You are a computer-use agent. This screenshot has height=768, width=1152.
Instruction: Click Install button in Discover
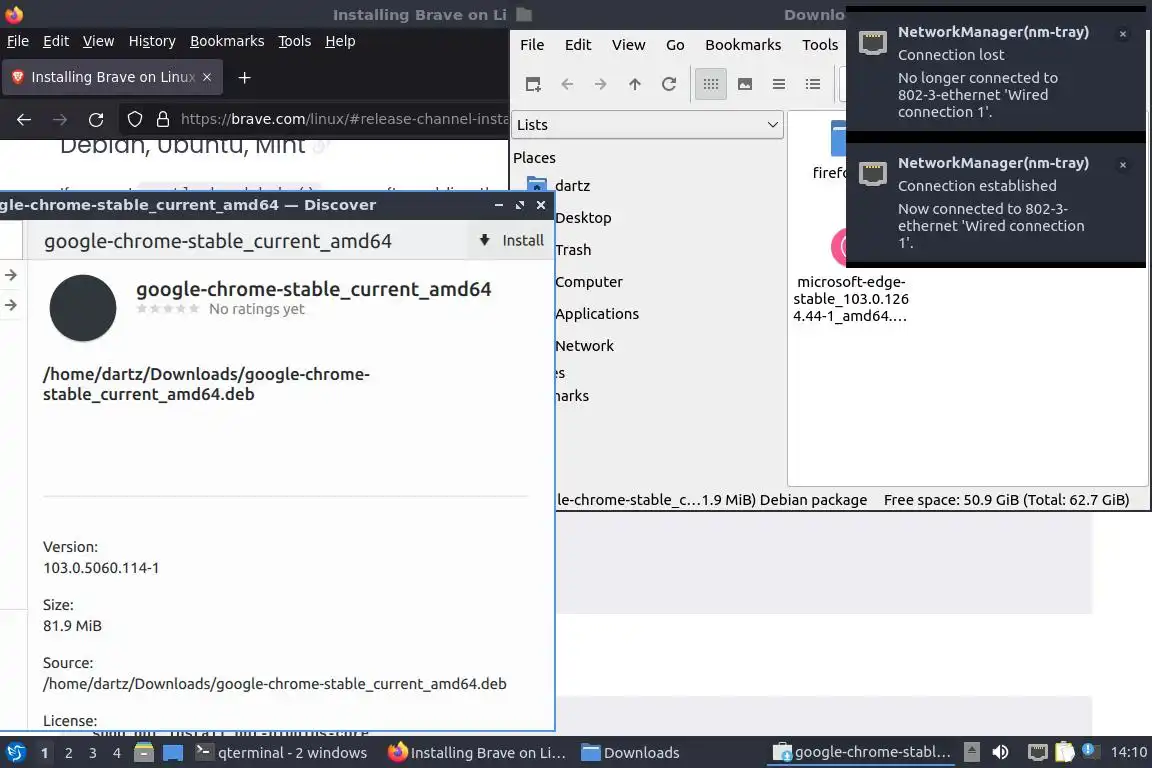[512, 240]
